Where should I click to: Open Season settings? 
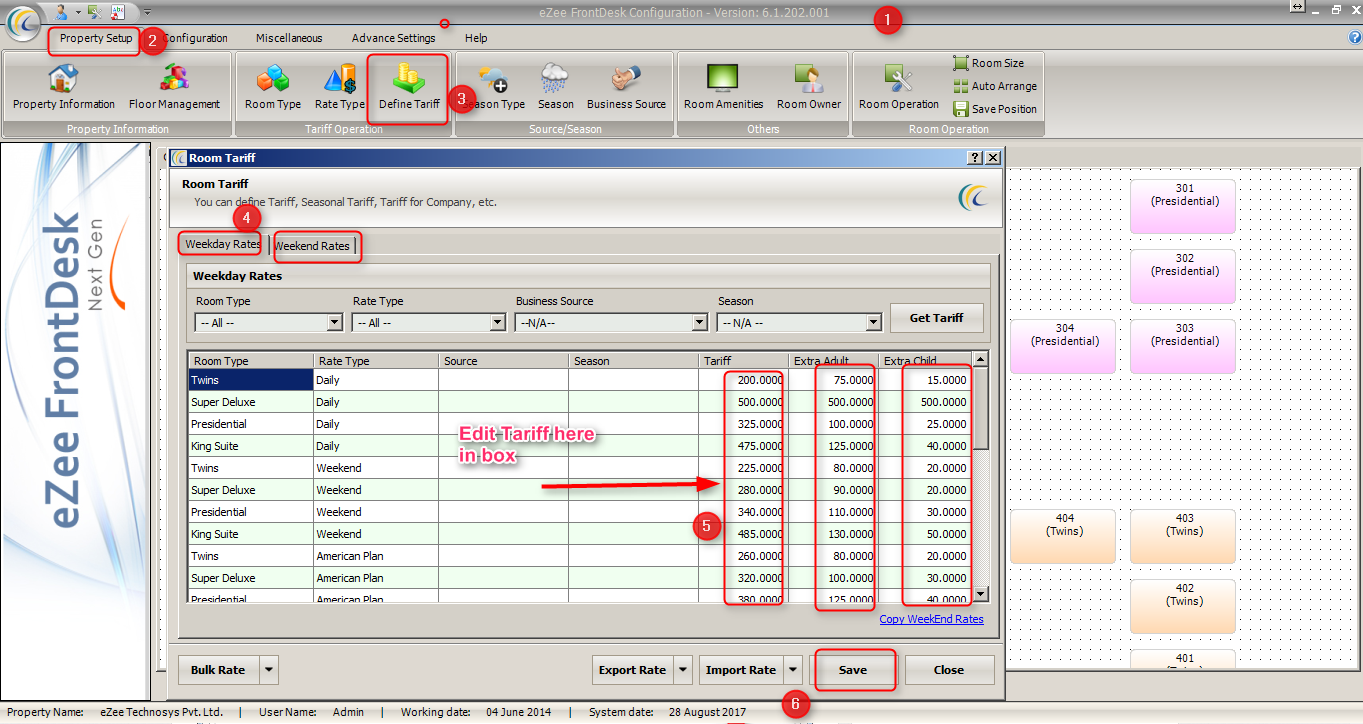pyautogui.click(x=555, y=87)
